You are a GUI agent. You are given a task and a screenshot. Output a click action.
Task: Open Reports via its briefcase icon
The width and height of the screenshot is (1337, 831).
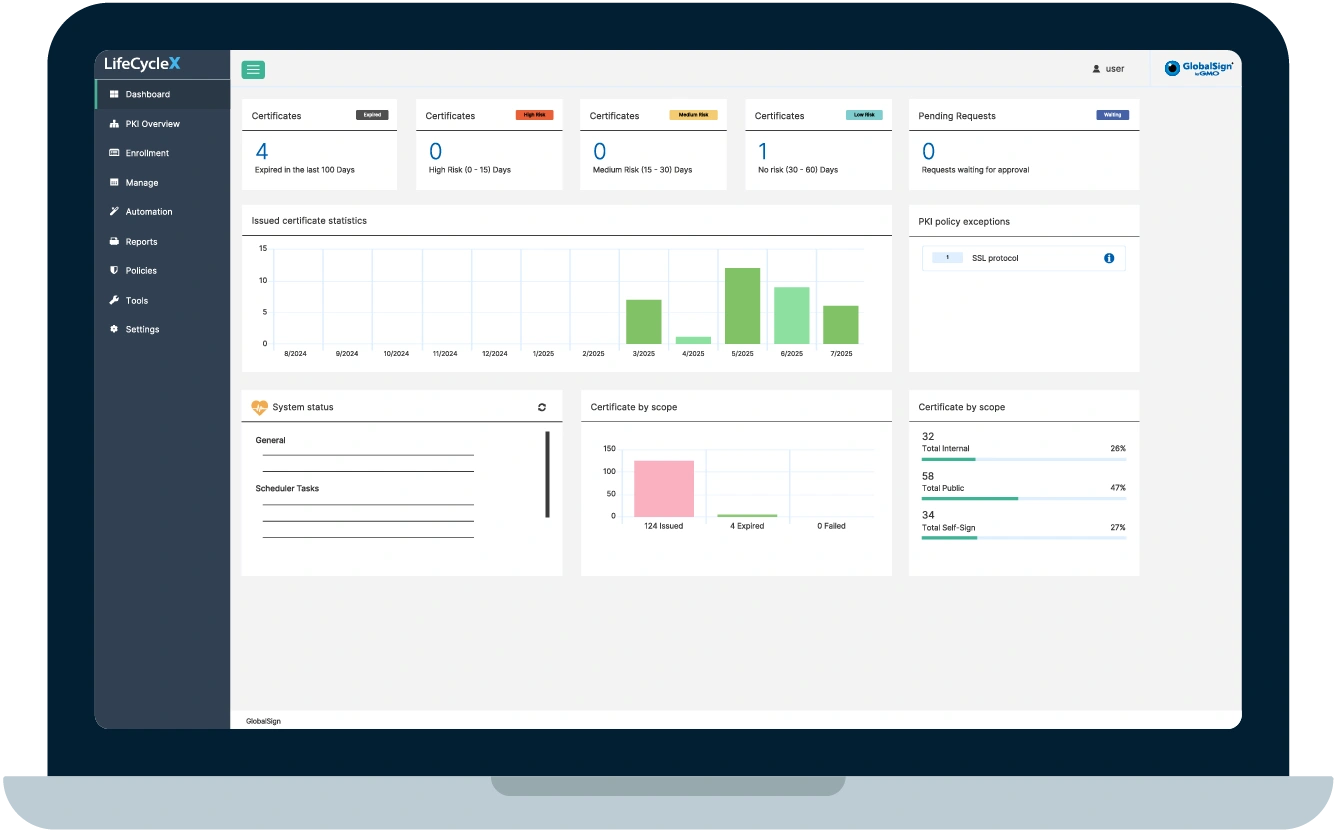(113, 241)
